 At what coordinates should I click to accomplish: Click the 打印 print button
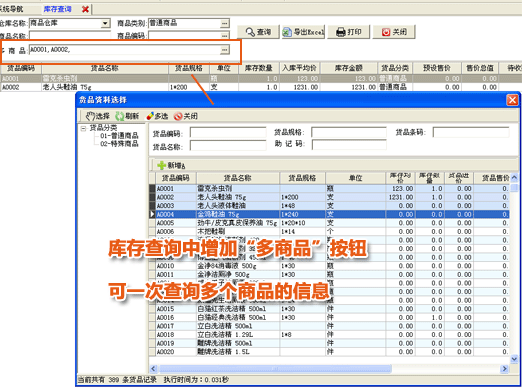[x=349, y=32]
